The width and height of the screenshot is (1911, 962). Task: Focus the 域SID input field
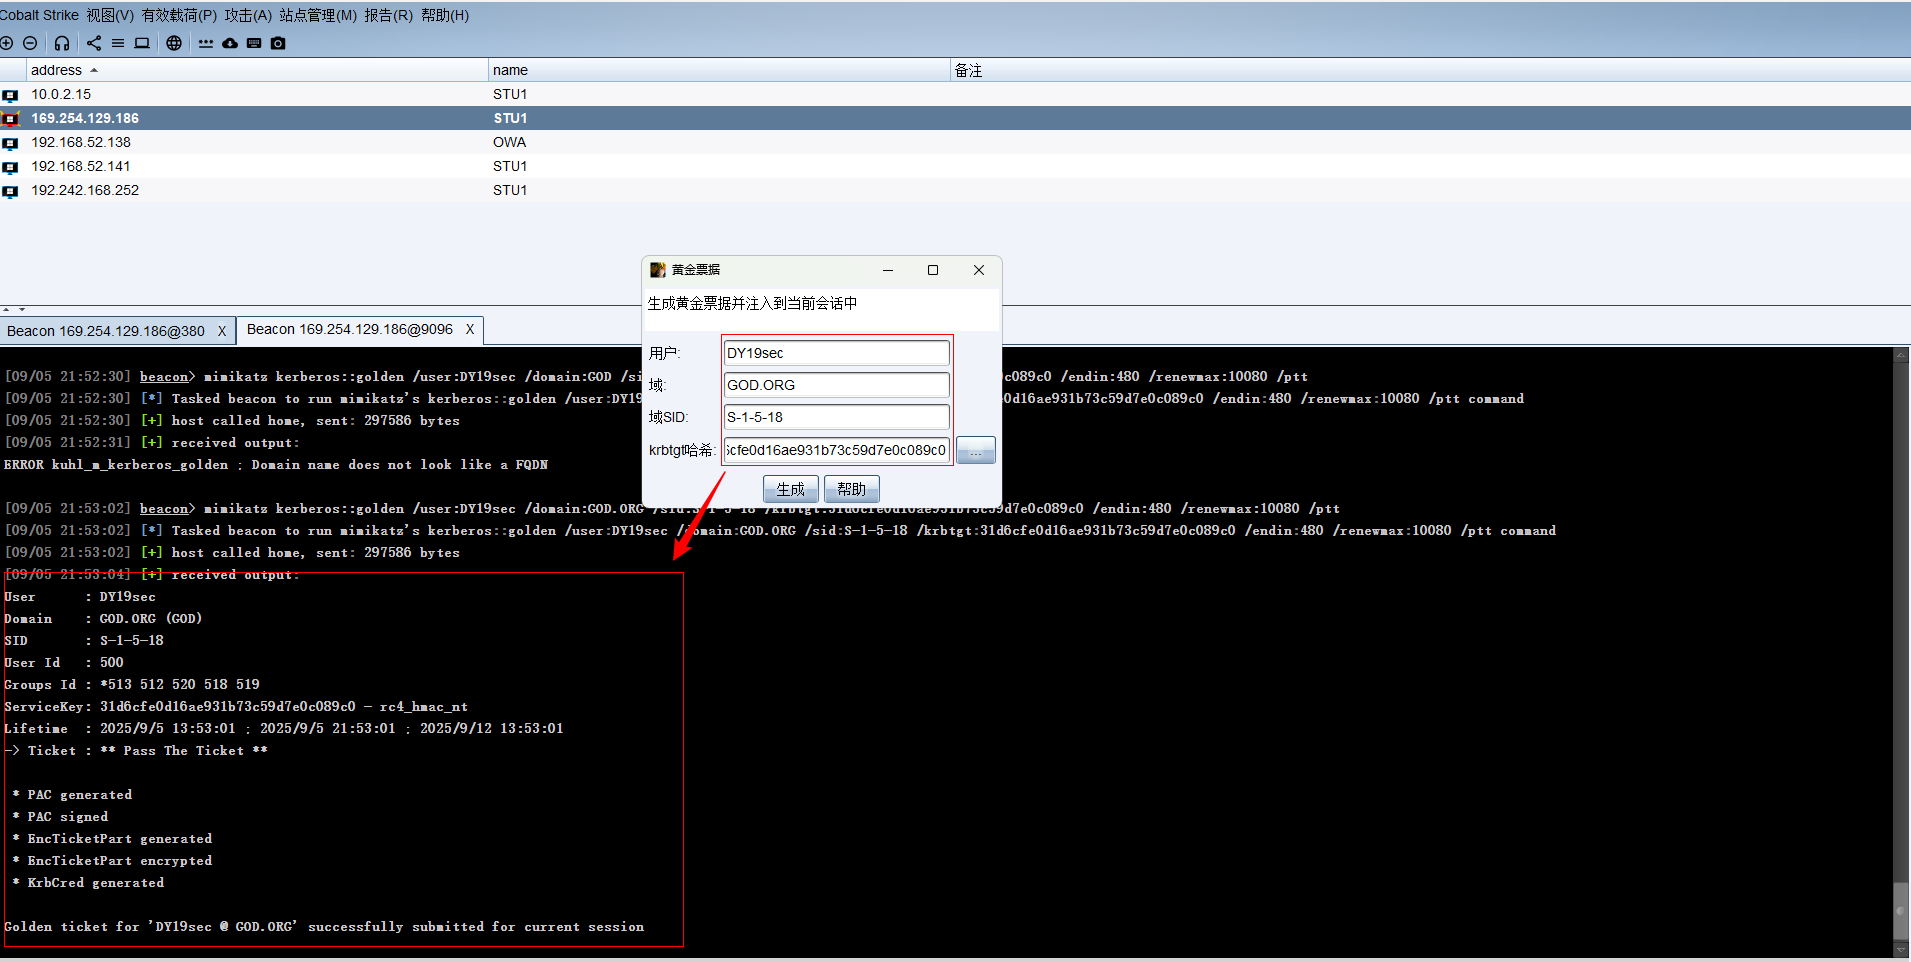837,417
